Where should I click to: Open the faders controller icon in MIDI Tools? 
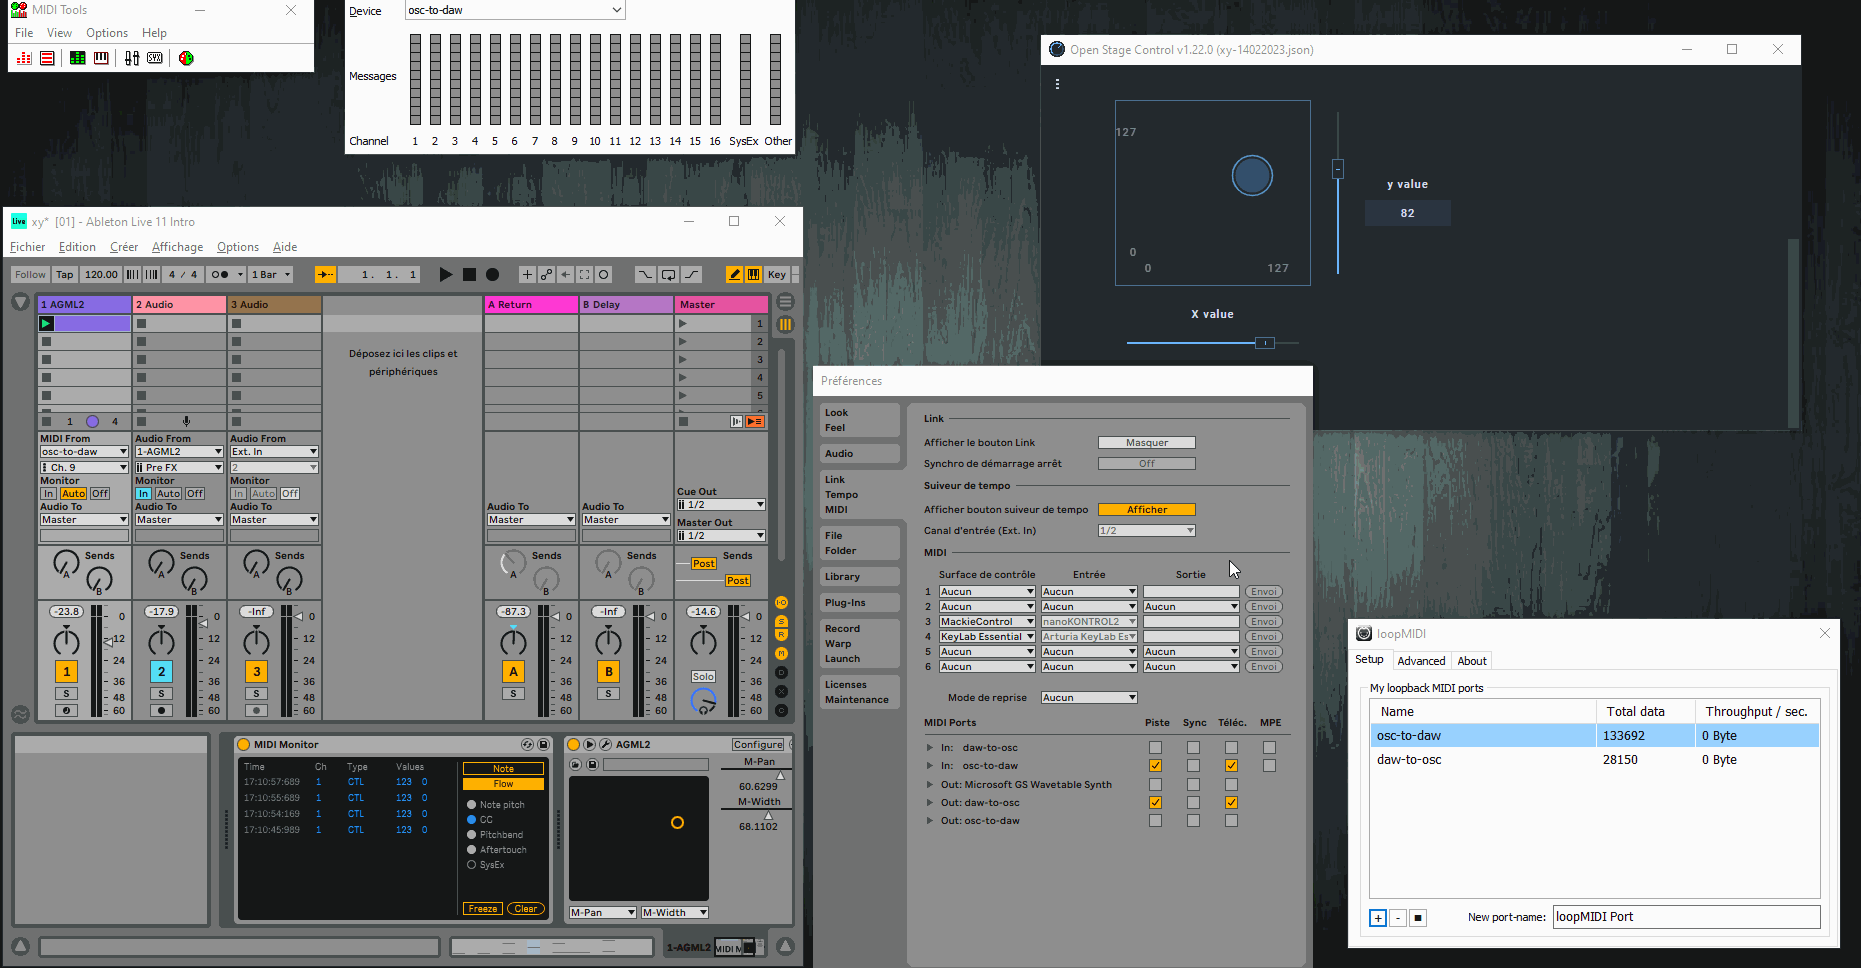132,58
